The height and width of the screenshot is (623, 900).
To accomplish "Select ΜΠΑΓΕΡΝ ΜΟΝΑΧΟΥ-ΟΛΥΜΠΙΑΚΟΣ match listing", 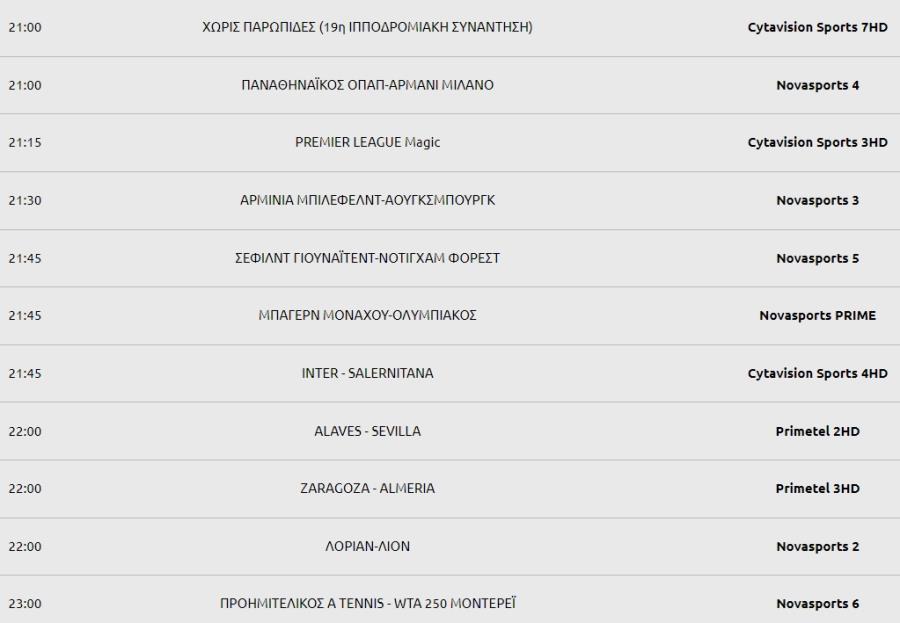I will click(367, 315).
